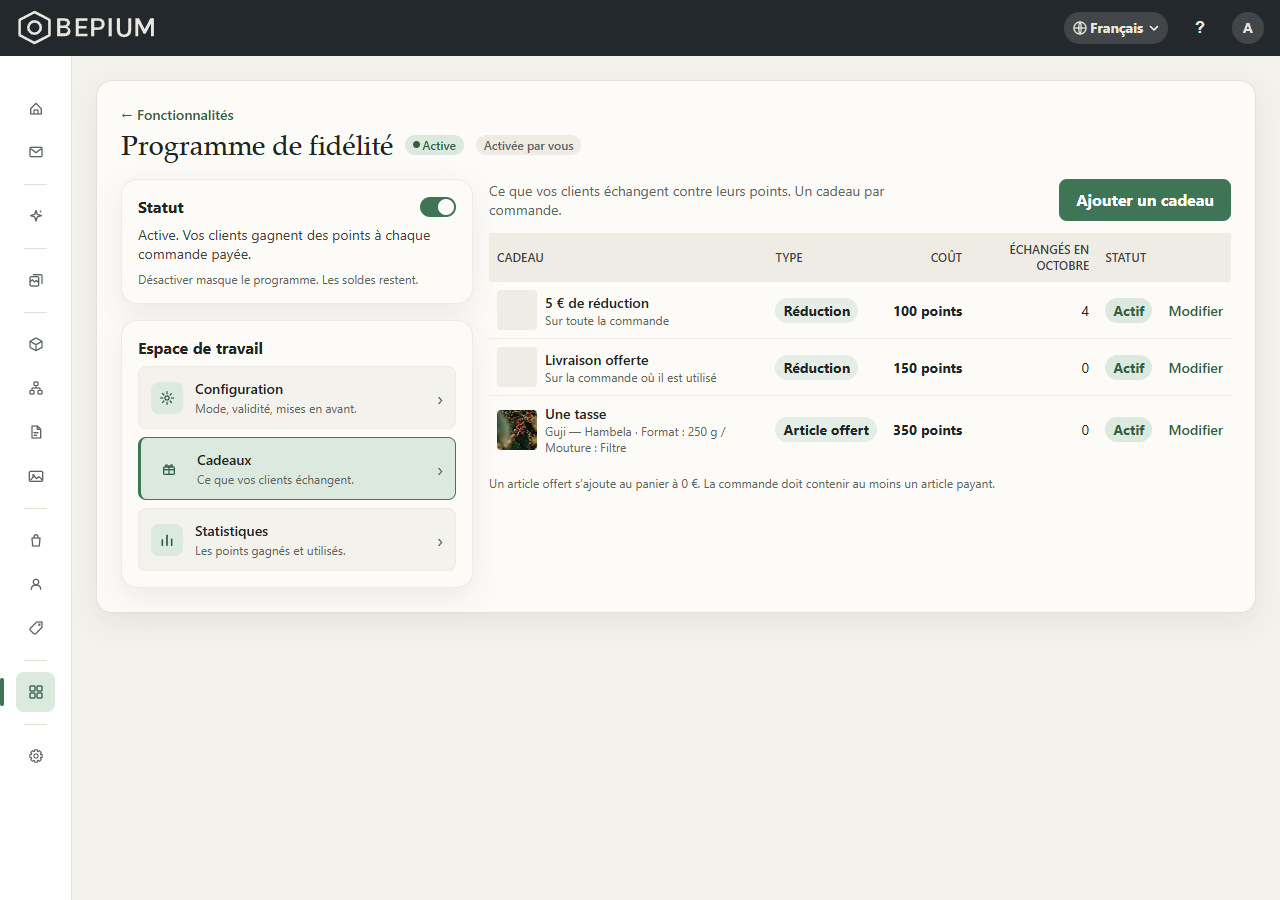Screen dimensions: 1280x900
Task: Click Modifier for Une tasse
Action: (x=1196, y=430)
